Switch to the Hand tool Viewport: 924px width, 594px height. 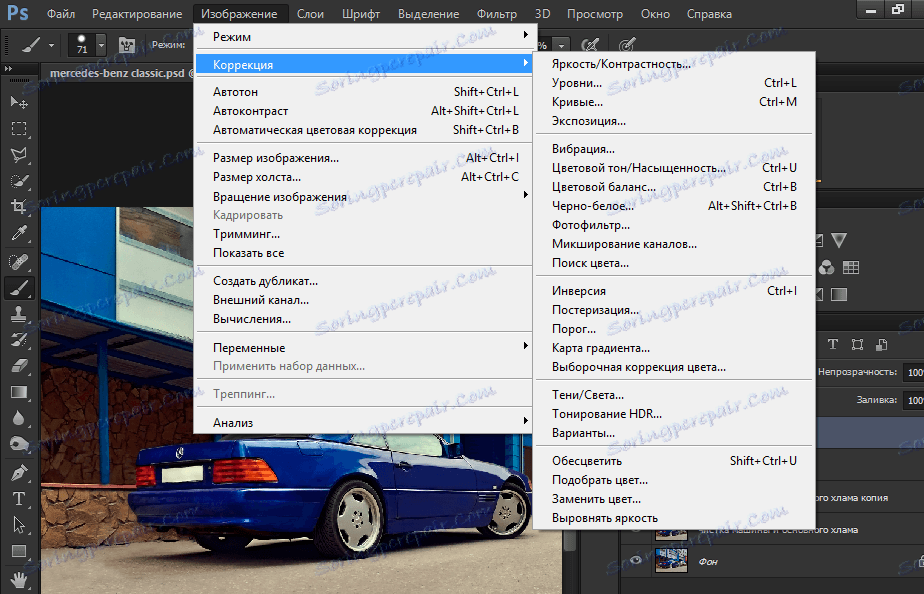(19, 578)
